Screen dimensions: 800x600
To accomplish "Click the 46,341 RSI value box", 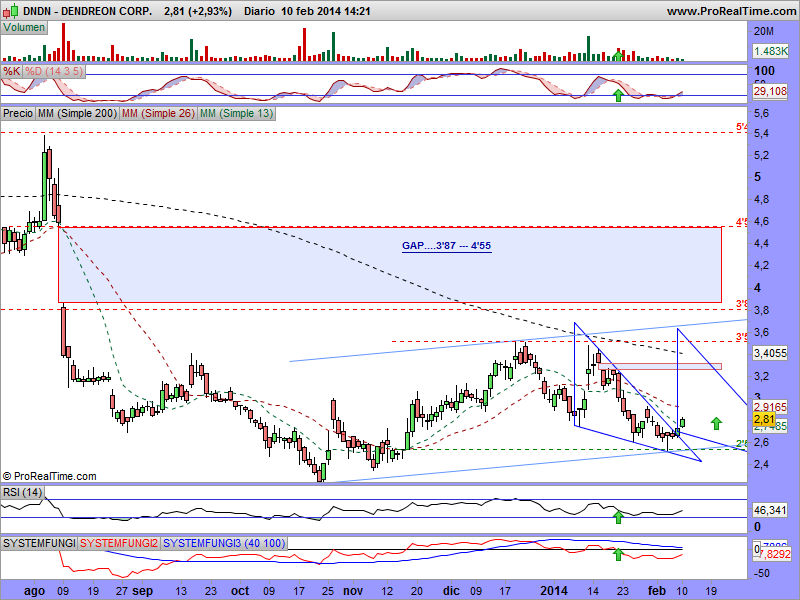I will click(770, 510).
